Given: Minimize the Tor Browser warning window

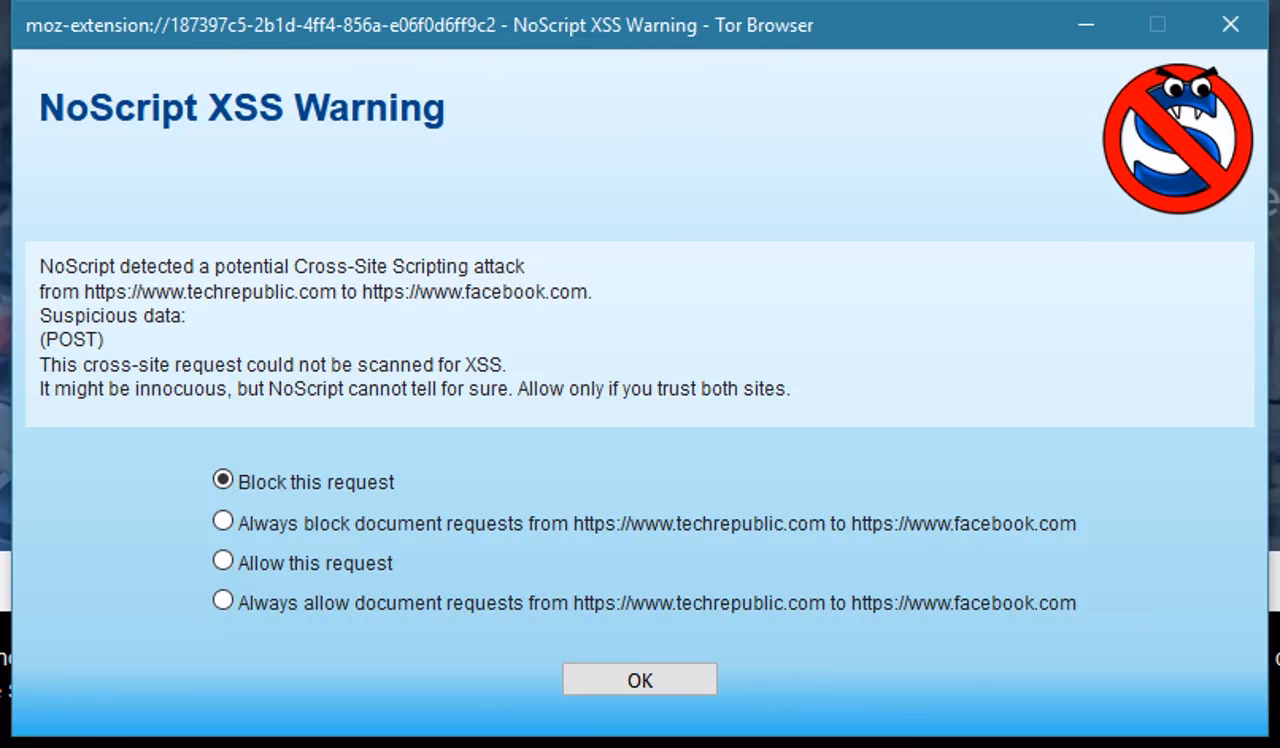Looking at the screenshot, I should pos(1086,24).
